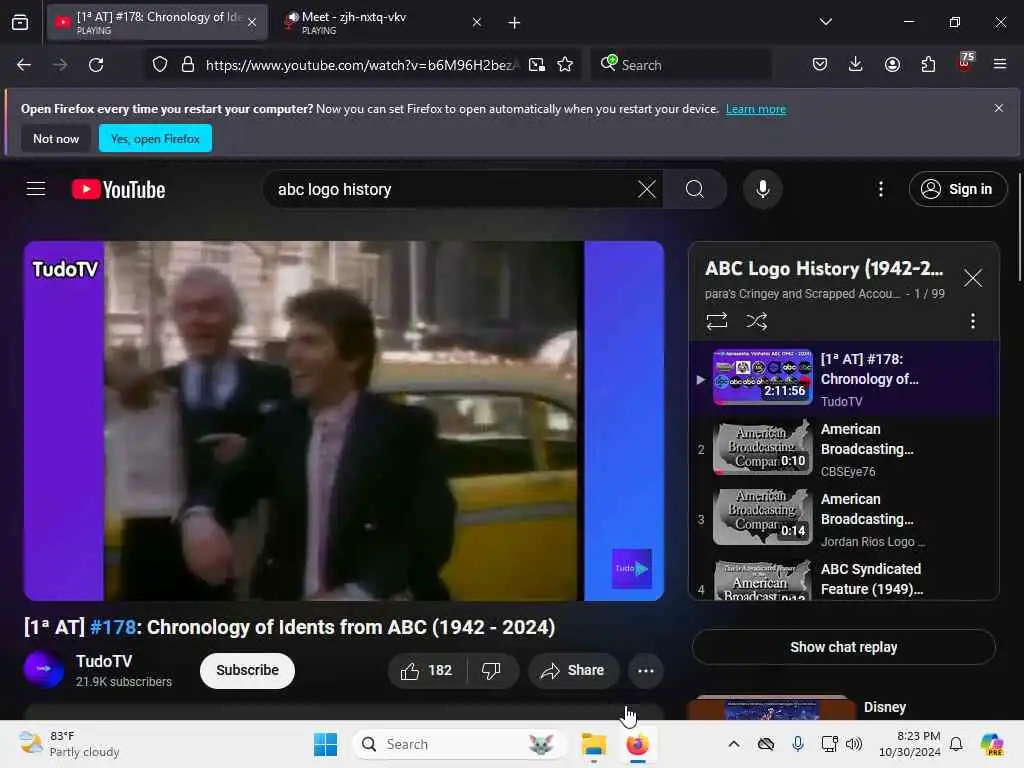Open a new Firefox tab
Viewport: 1024px width, 768px height.
[x=515, y=23]
